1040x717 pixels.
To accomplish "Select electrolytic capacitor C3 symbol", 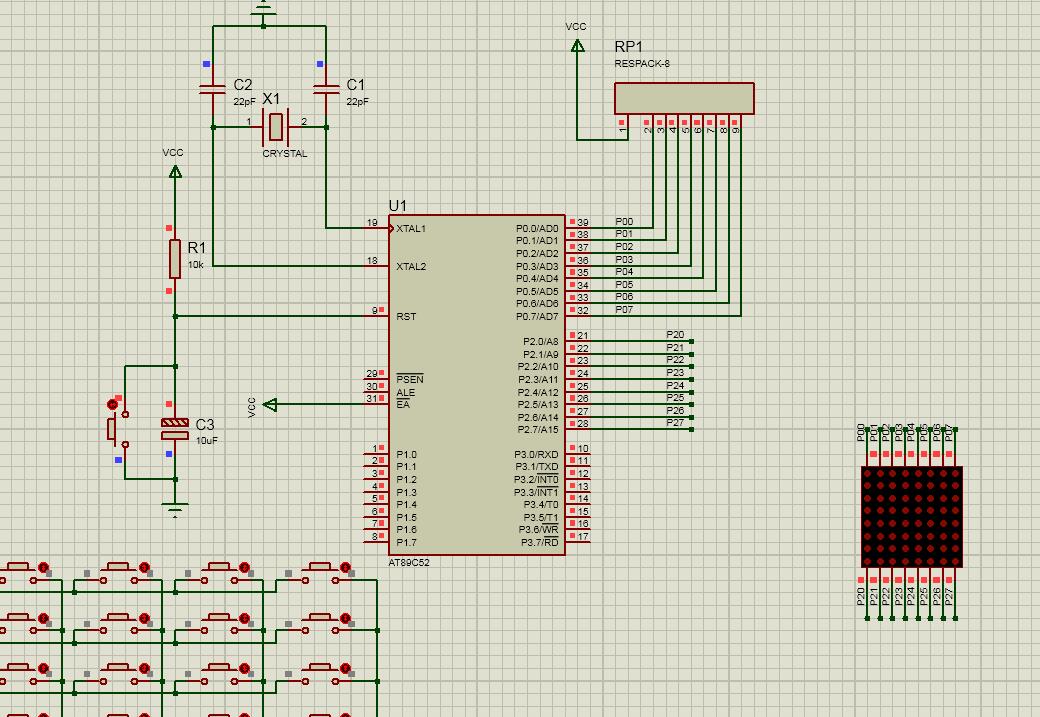I will coord(174,428).
